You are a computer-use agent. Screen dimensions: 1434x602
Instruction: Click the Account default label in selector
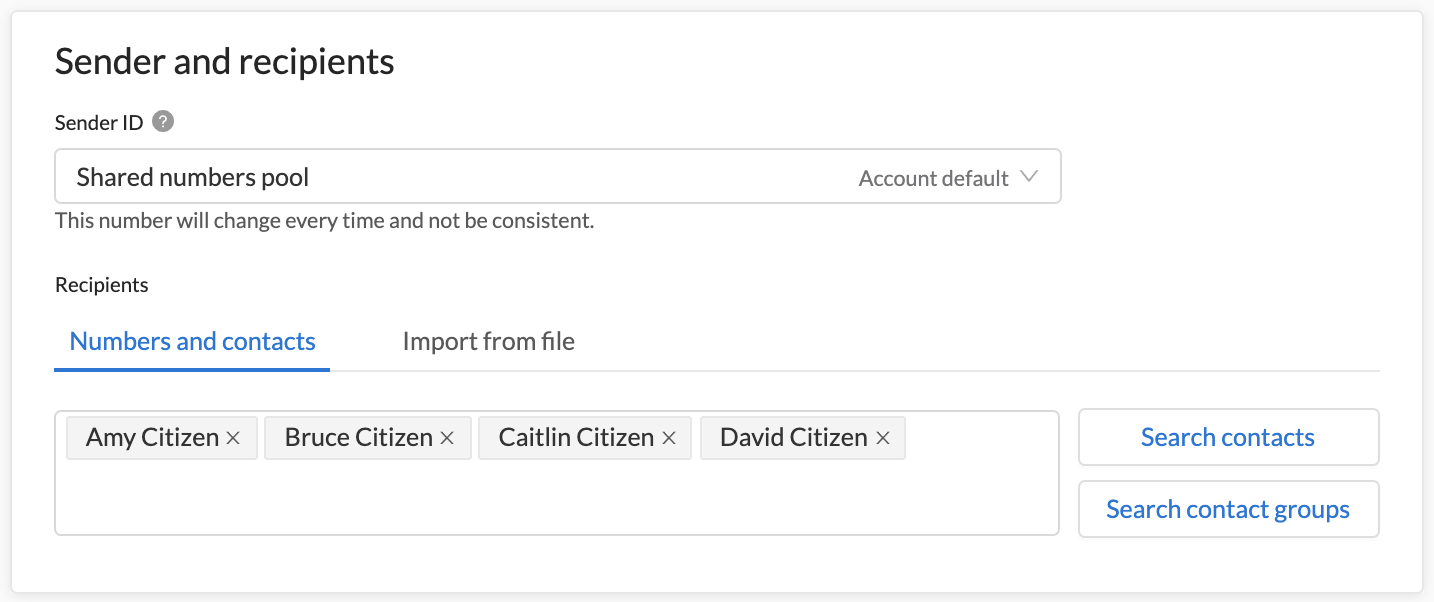(x=933, y=178)
